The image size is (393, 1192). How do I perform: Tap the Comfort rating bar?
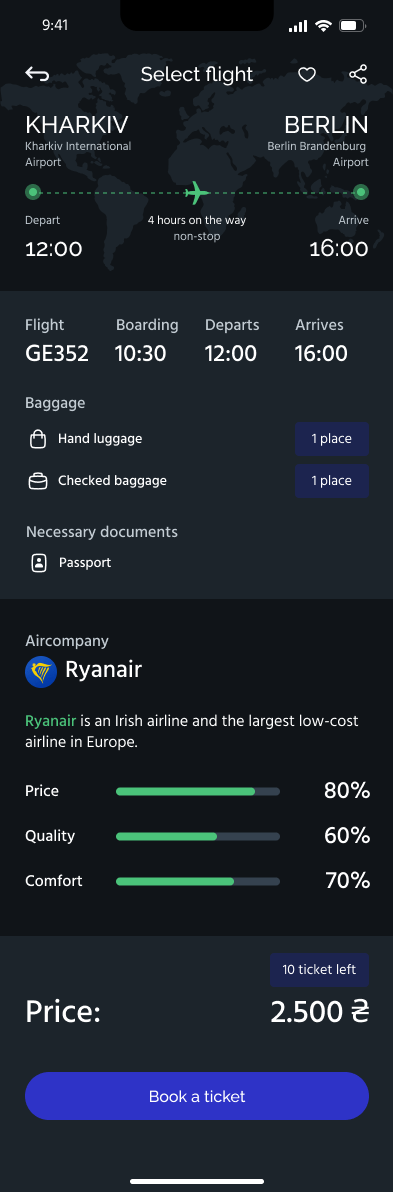tap(198, 881)
